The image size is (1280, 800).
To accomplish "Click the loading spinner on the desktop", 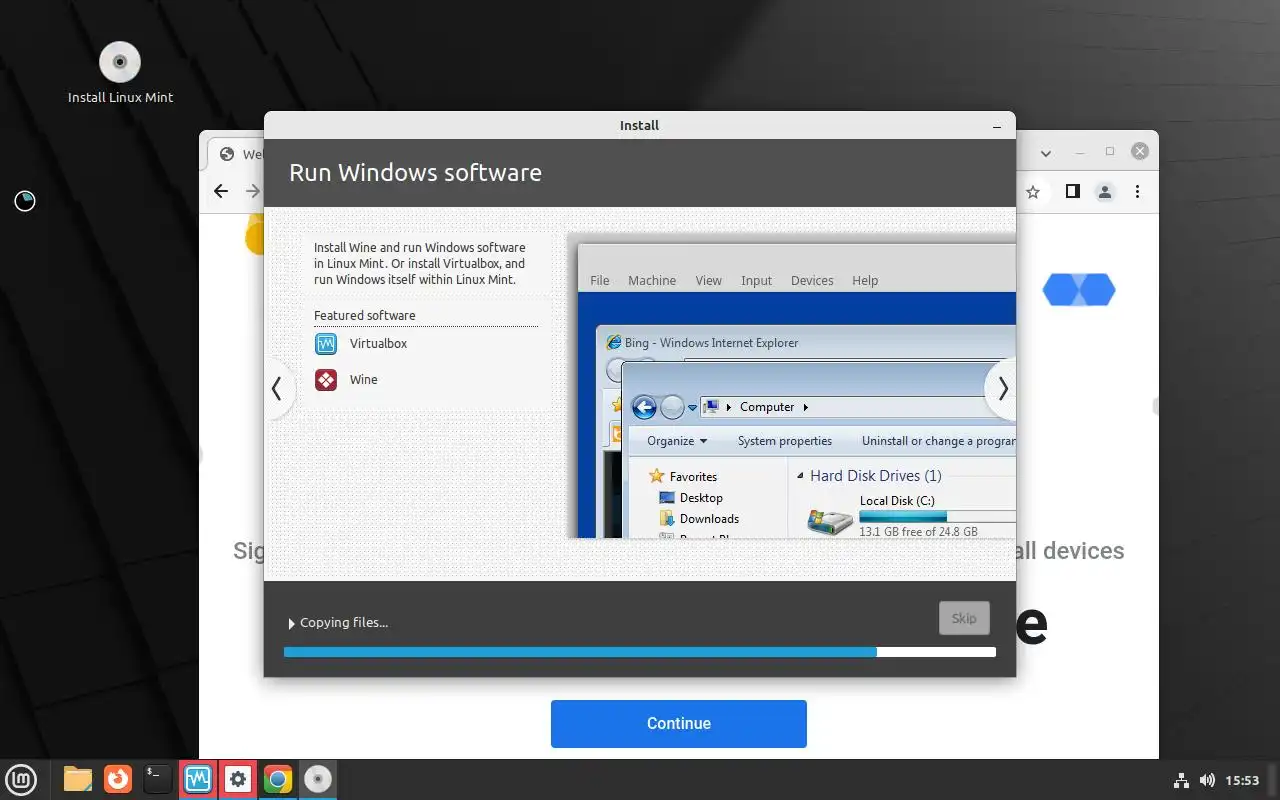I will [25, 201].
